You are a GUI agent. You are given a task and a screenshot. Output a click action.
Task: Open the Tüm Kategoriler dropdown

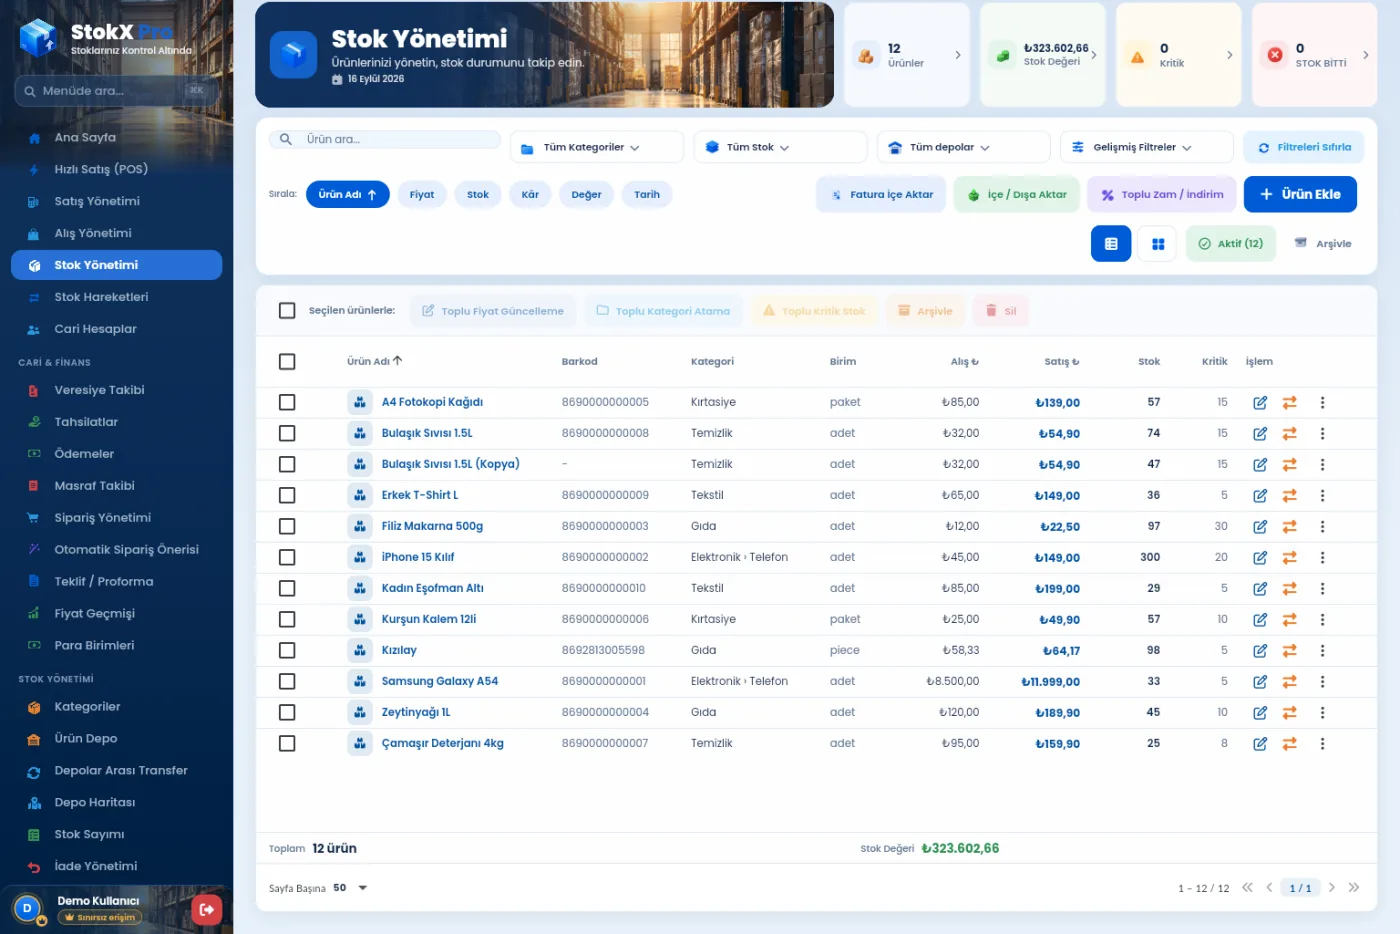click(x=597, y=147)
